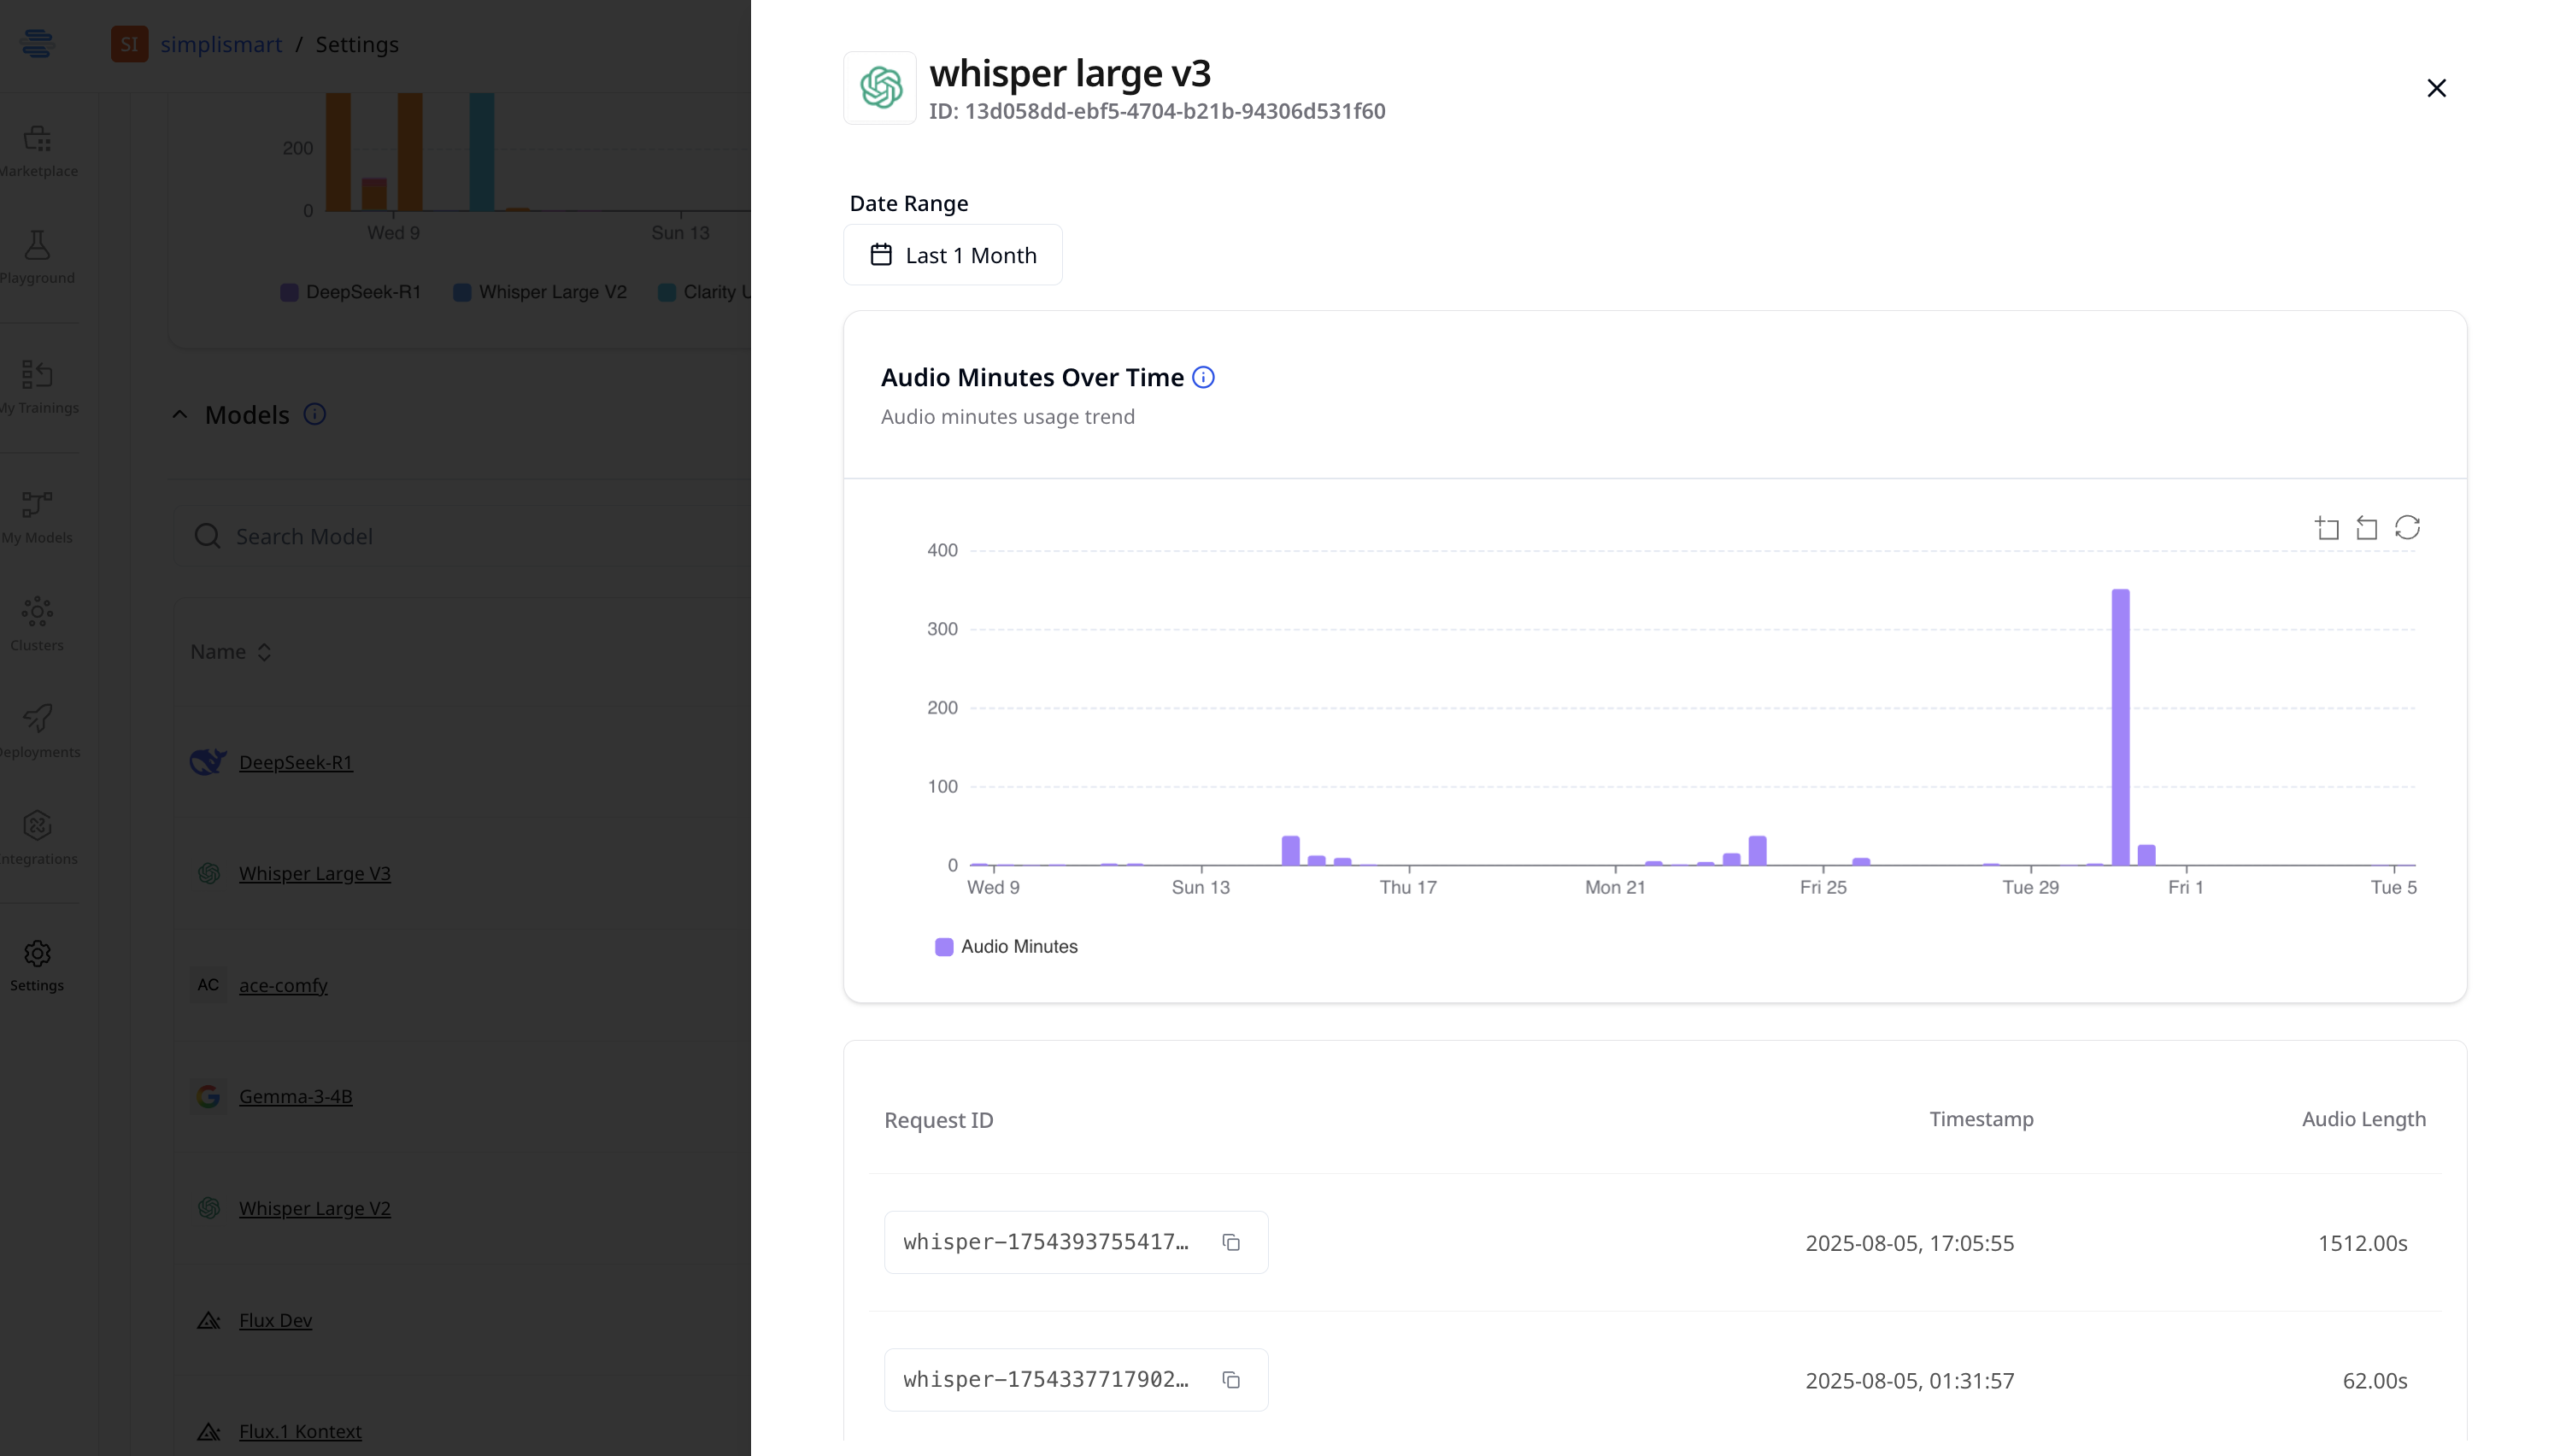Open Playground in the sidebar
Viewport: 2560px width, 1456px height.
37,258
